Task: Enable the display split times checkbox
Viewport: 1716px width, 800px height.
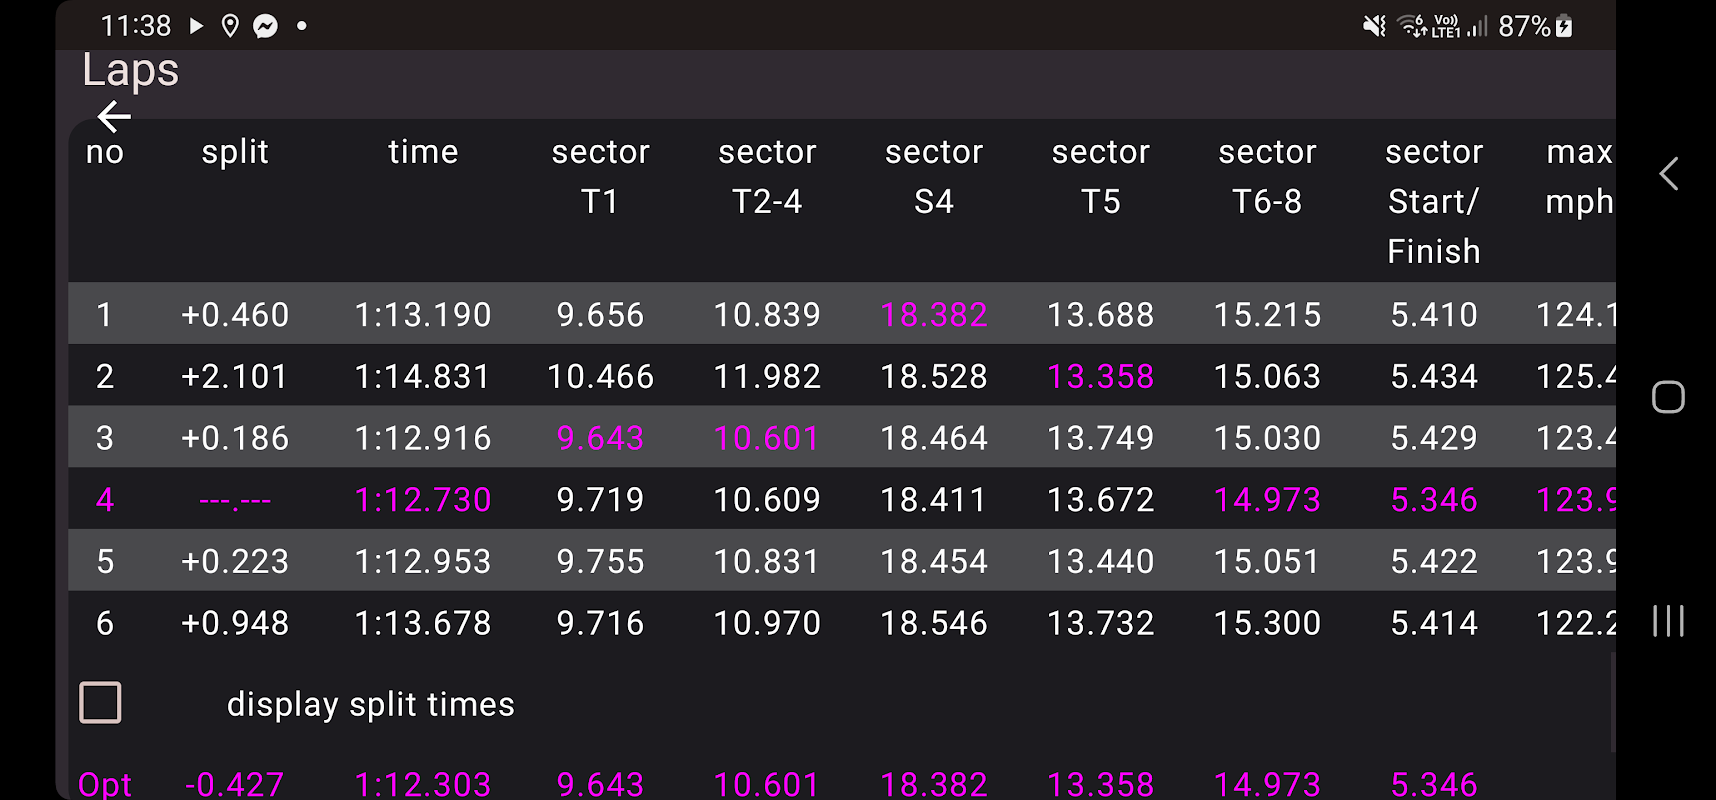Action: pyautogui.click(x=100, y=703)
